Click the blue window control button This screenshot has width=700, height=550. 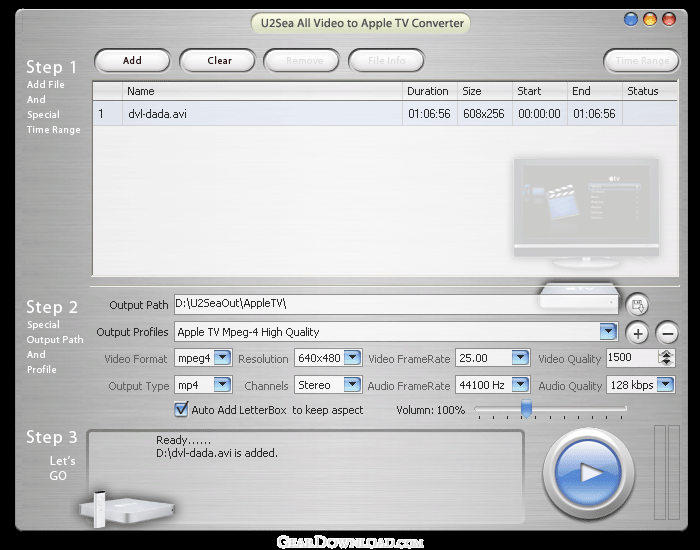(631, 19)
